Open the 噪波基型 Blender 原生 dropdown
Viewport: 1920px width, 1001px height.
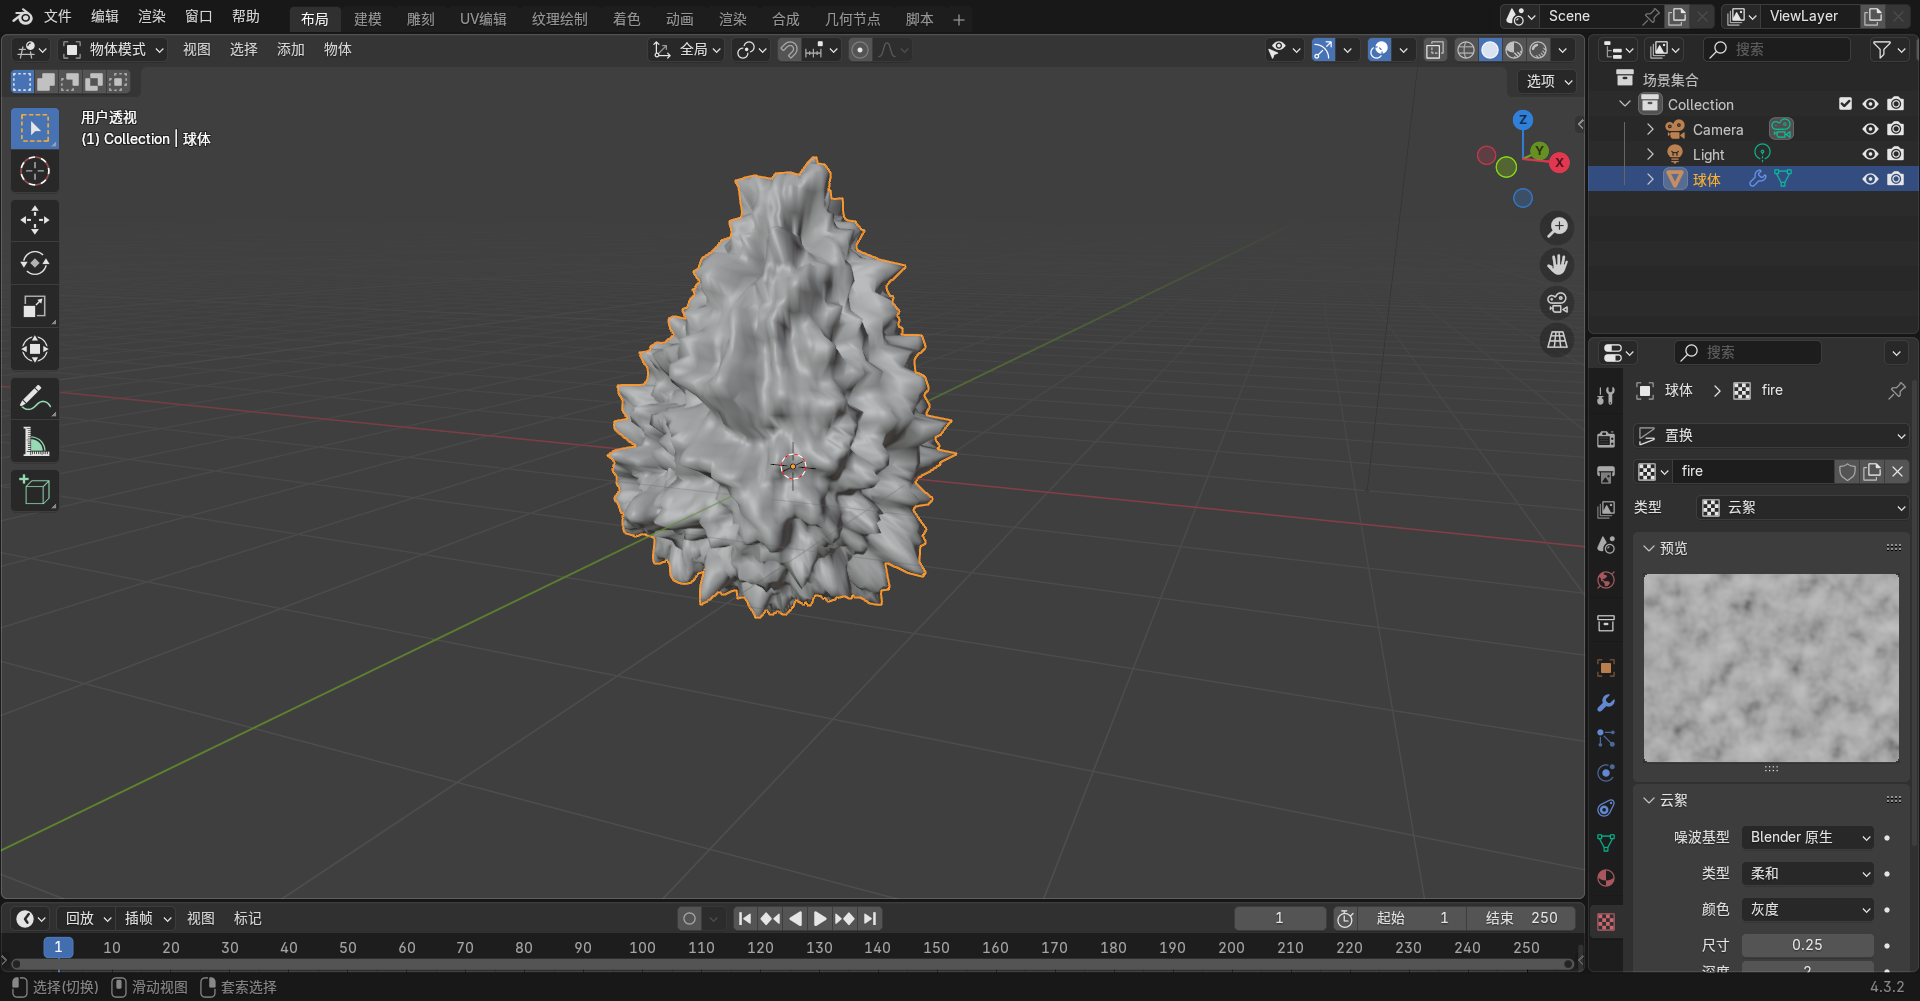(1808, 837)
